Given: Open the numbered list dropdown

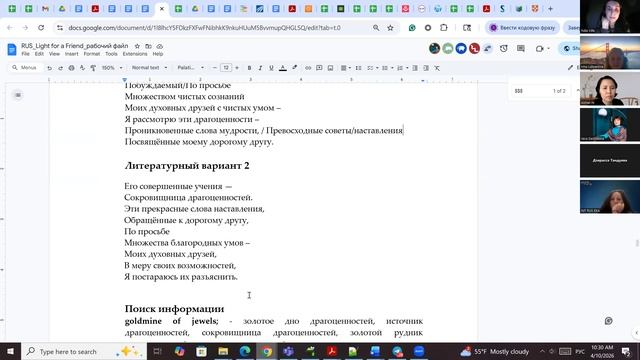Looking at the screenshot, I should [402, 68].
